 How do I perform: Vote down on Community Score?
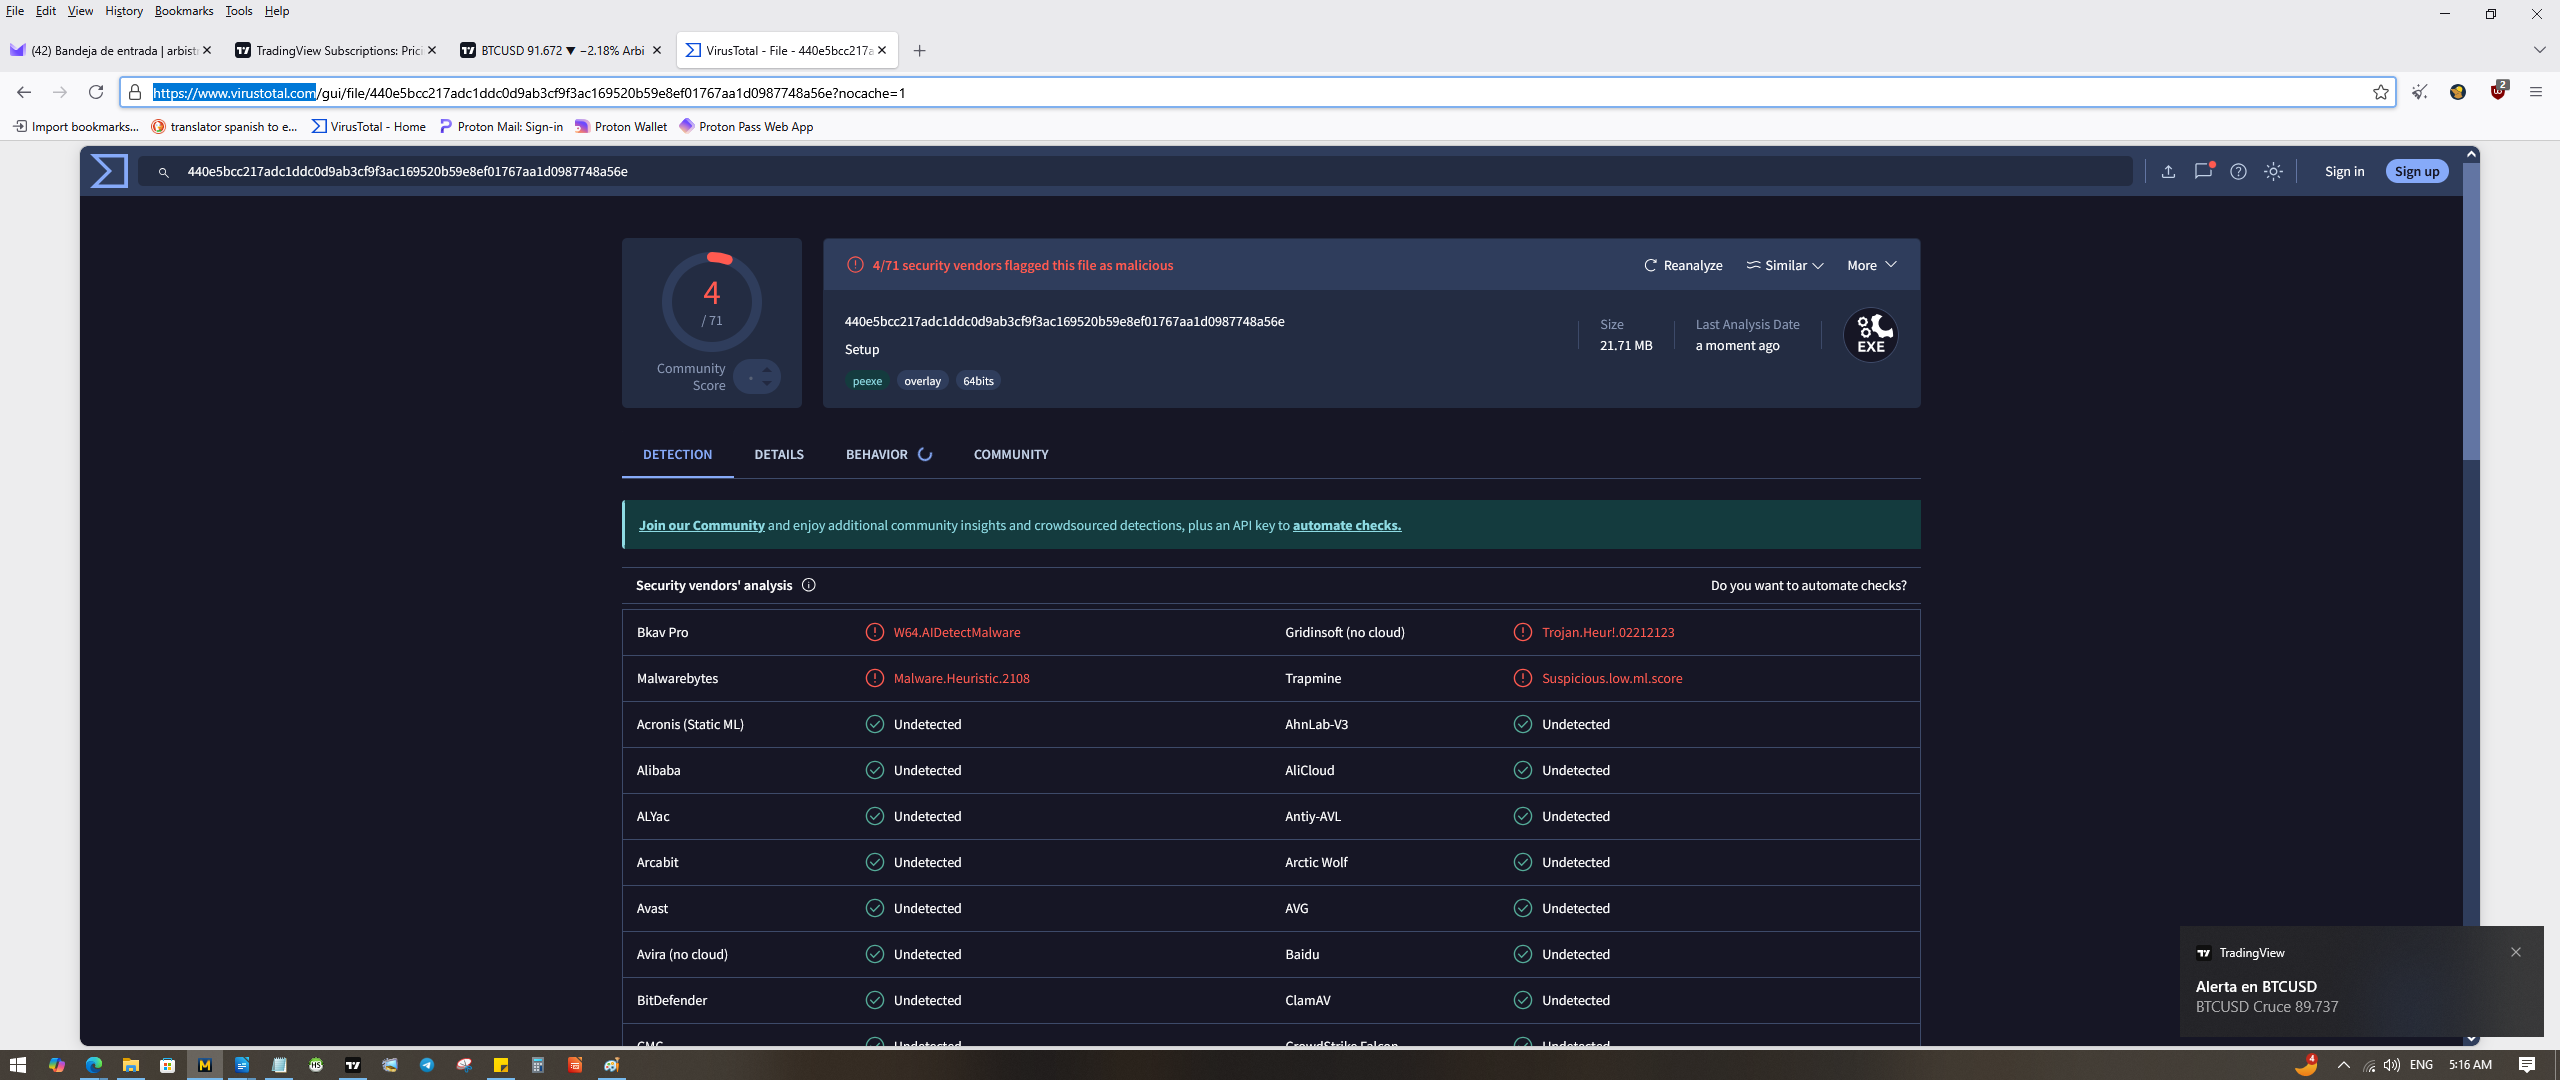[767, 384]
